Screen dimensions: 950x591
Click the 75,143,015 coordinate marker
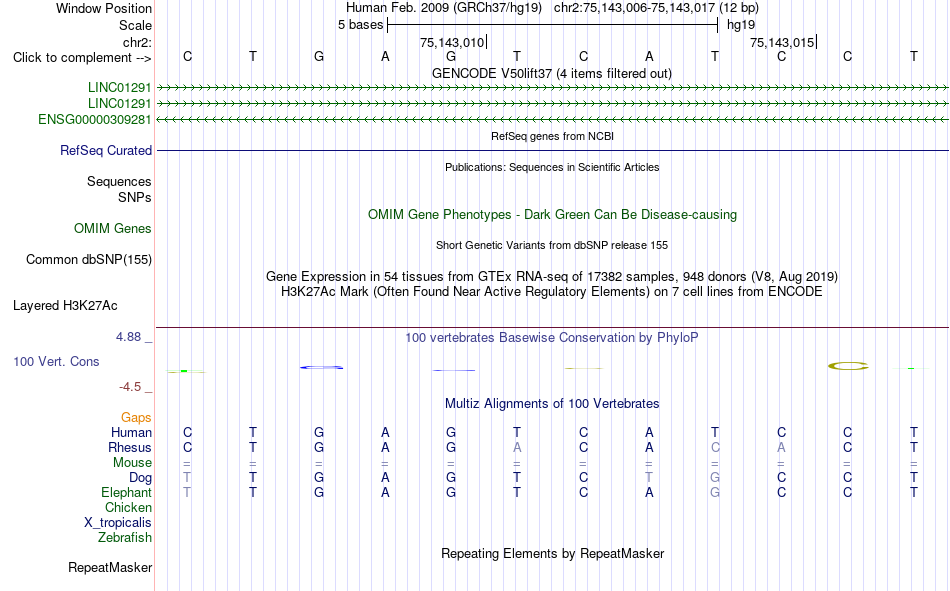click(x=782, y=42)
